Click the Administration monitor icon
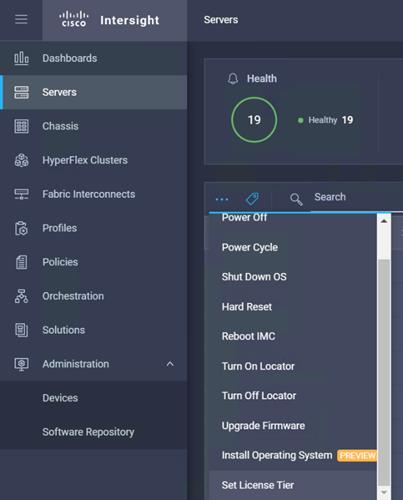This screenshot has height=500, width=403. 21,364
